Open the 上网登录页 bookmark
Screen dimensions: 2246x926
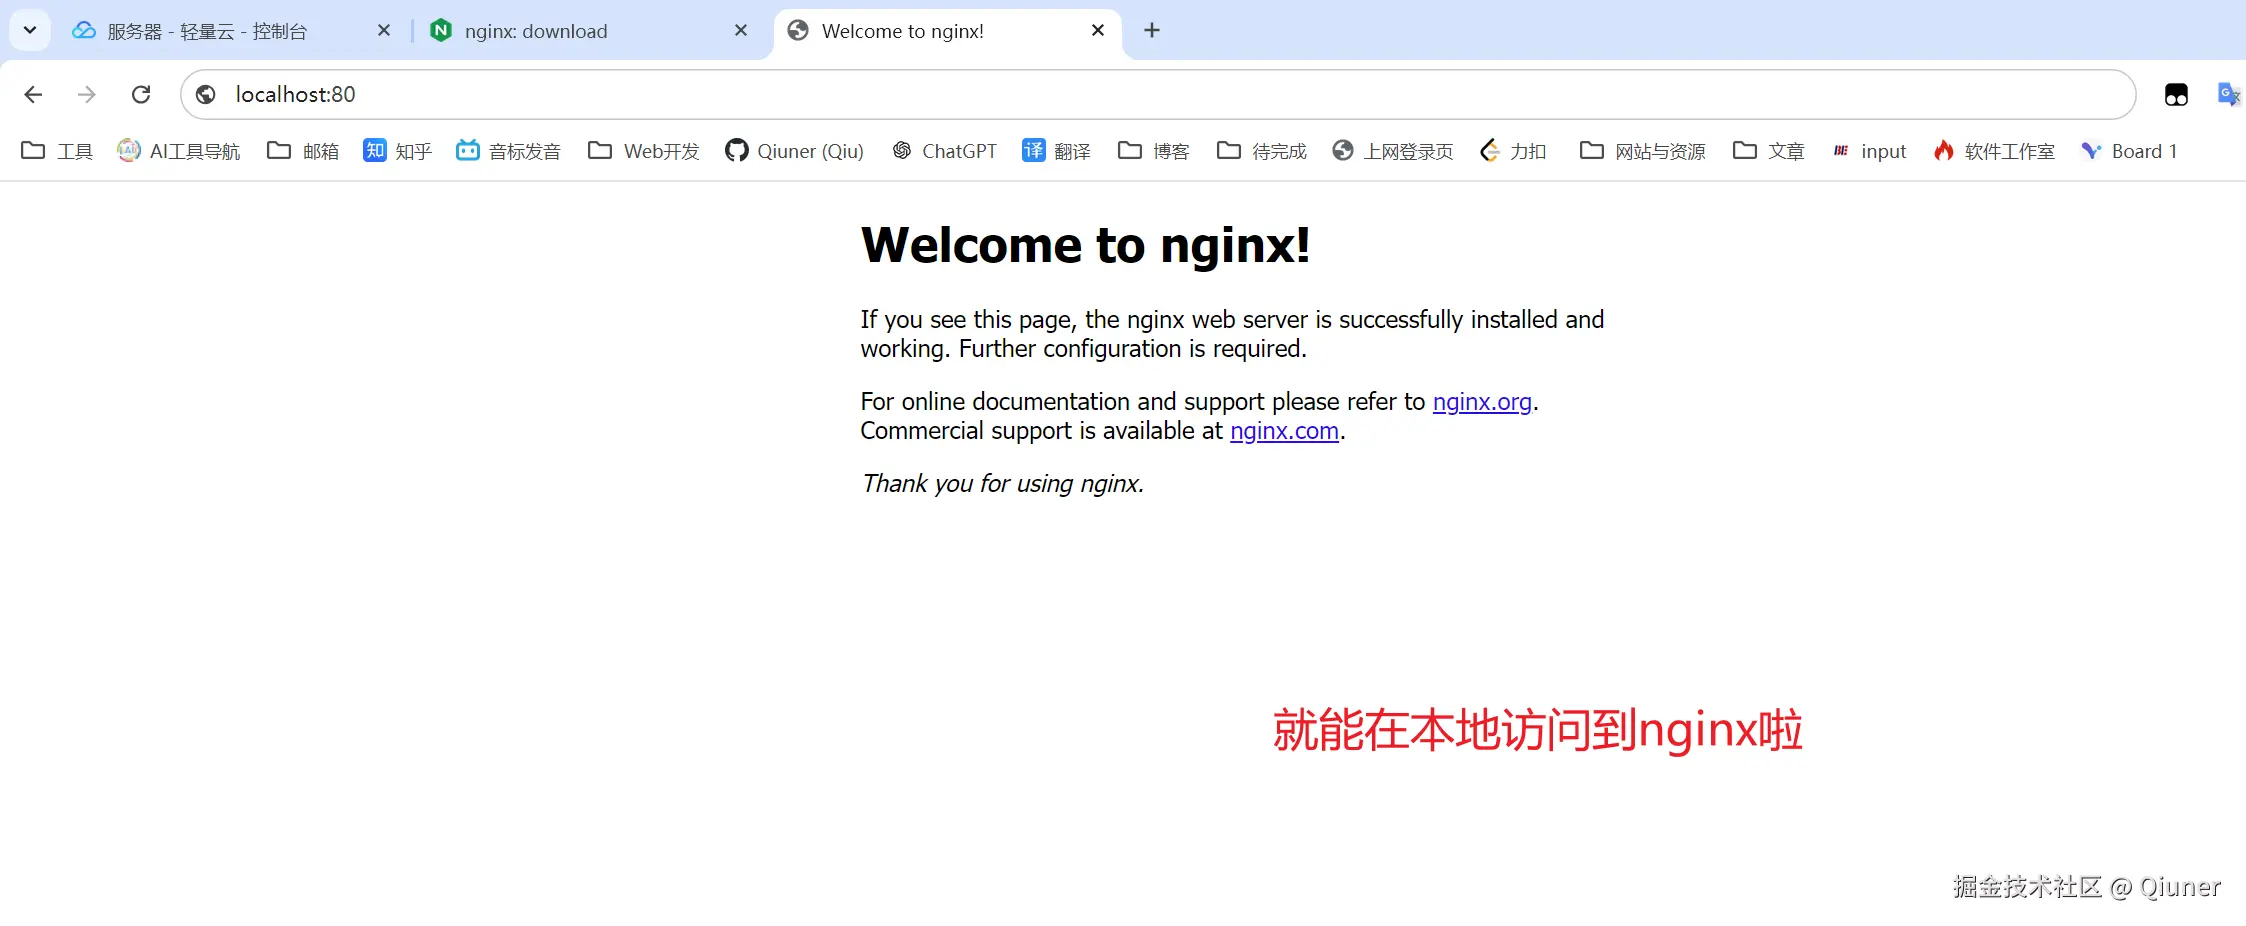click(x=1393, y=151)
